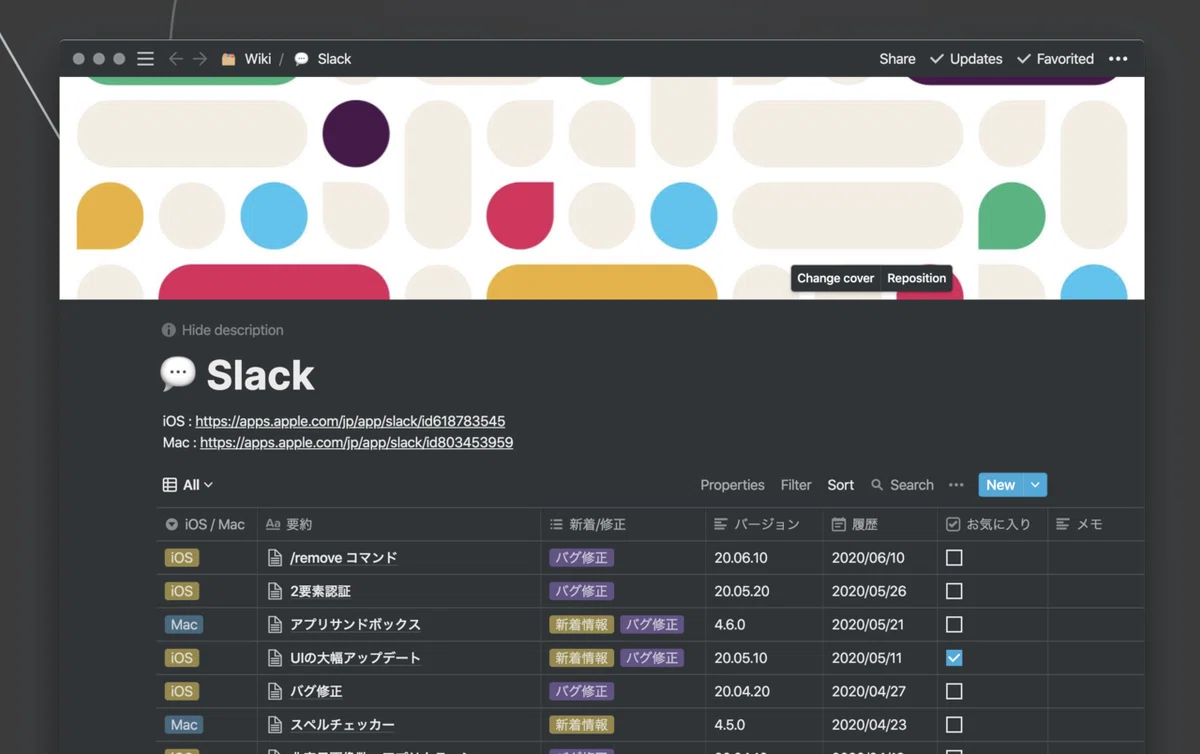Click the Wiki folder icon in breadcrumb

tap(229, 59)
